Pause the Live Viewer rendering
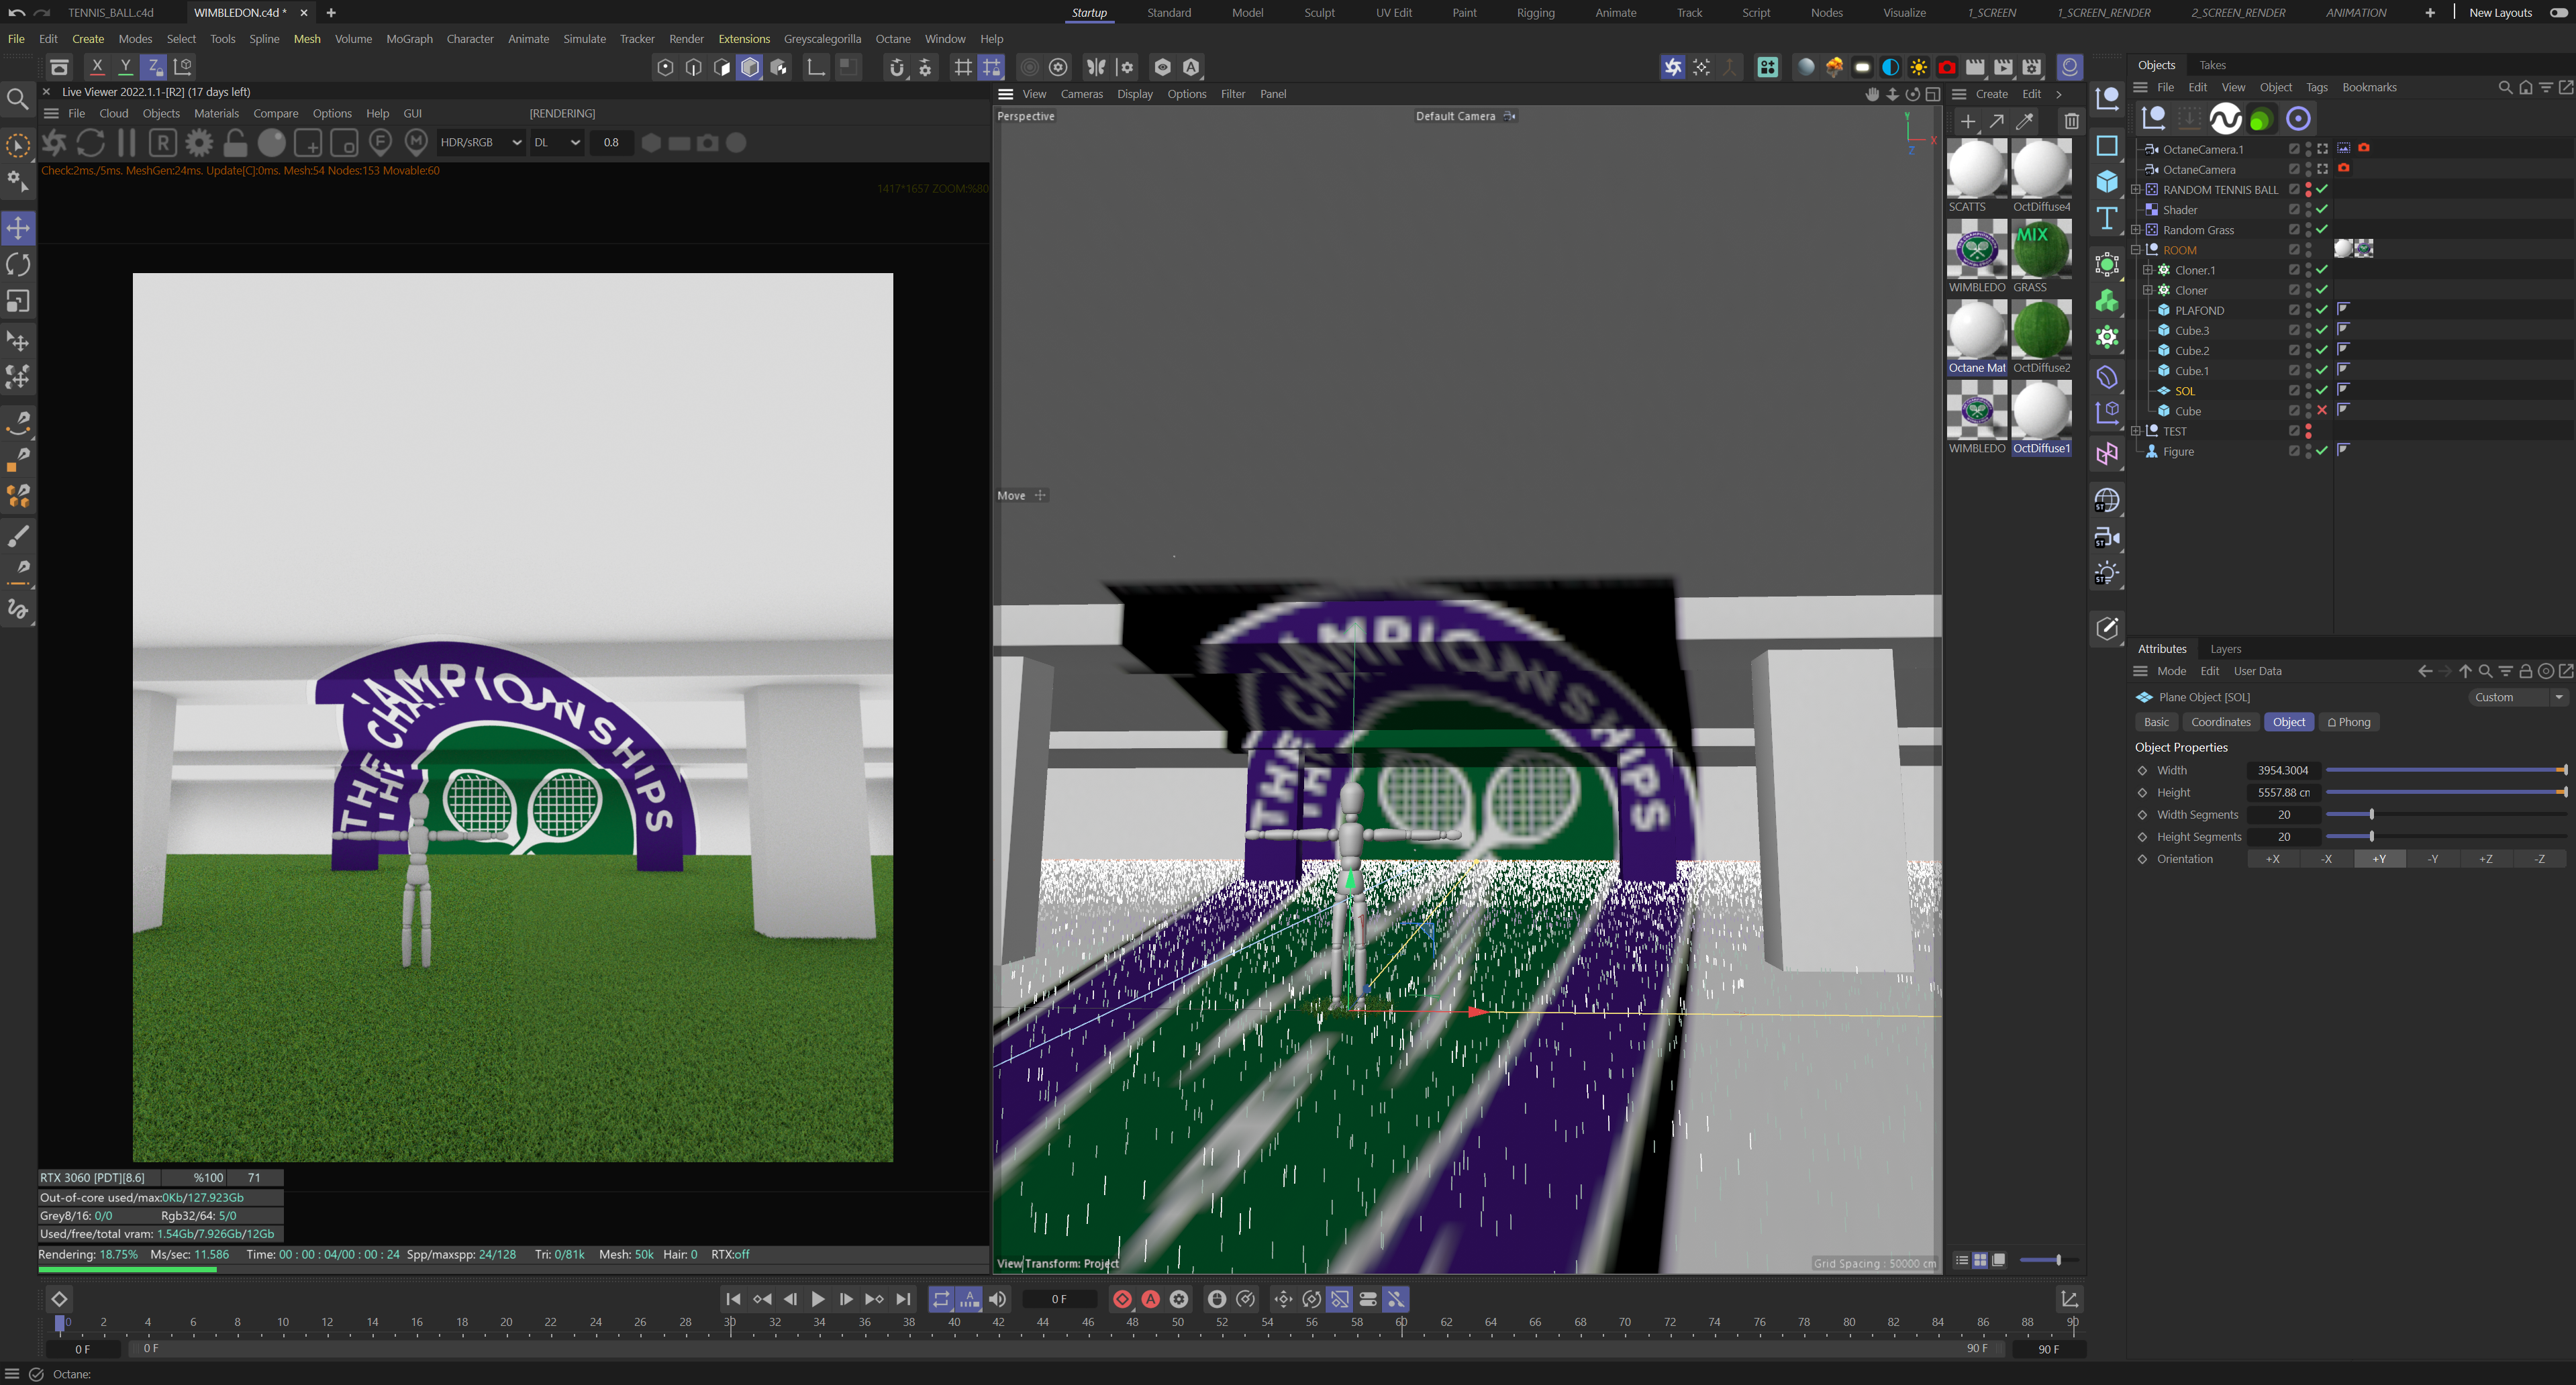 [126, 143]
